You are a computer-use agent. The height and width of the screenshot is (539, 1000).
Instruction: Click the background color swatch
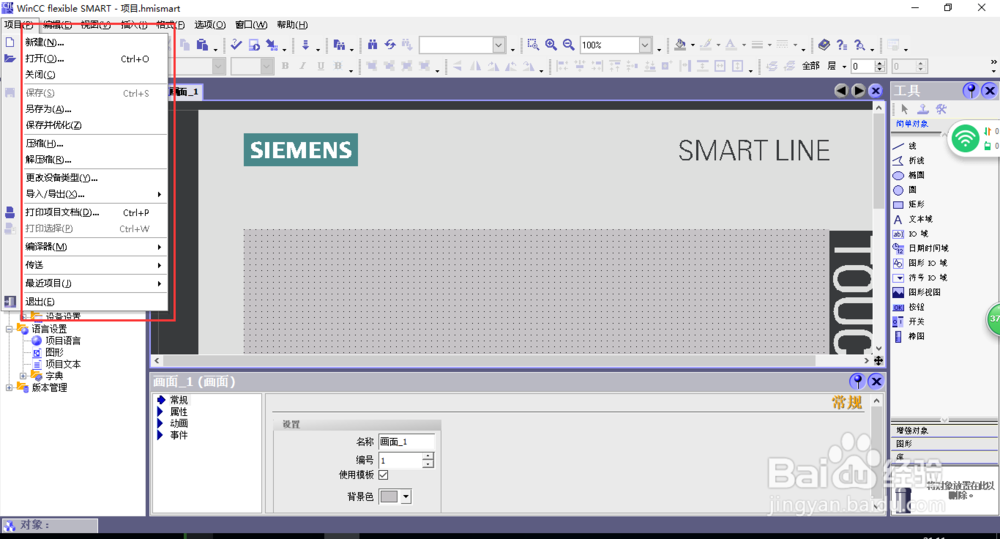389,496
